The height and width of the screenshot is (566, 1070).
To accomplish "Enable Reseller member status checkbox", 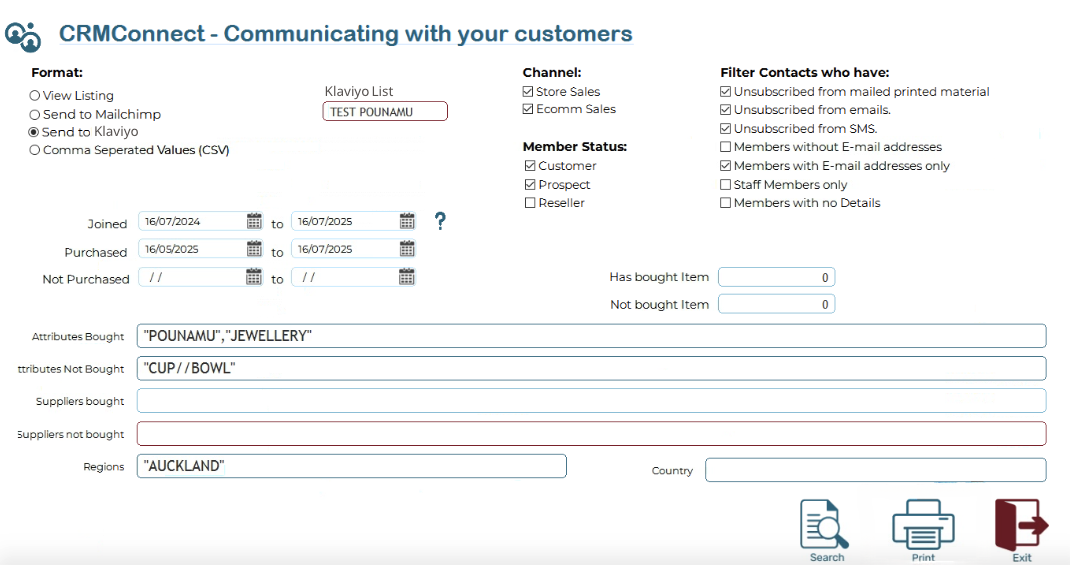I will point(530,203).
